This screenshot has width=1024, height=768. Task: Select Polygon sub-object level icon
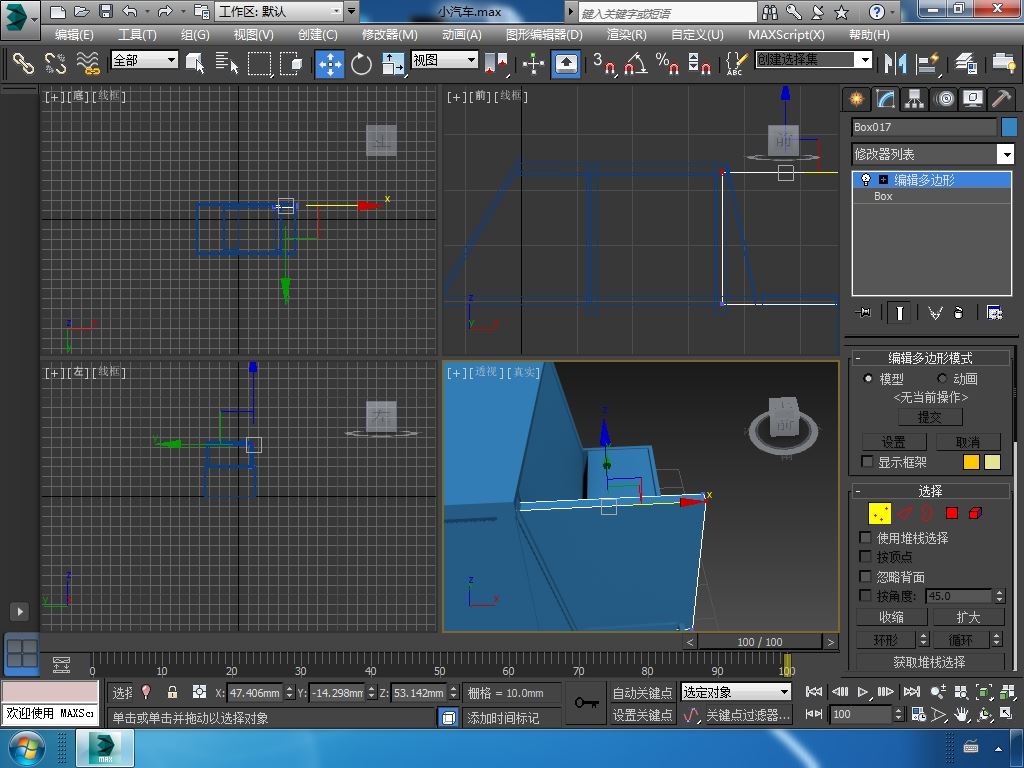click(x=951, y=513)
